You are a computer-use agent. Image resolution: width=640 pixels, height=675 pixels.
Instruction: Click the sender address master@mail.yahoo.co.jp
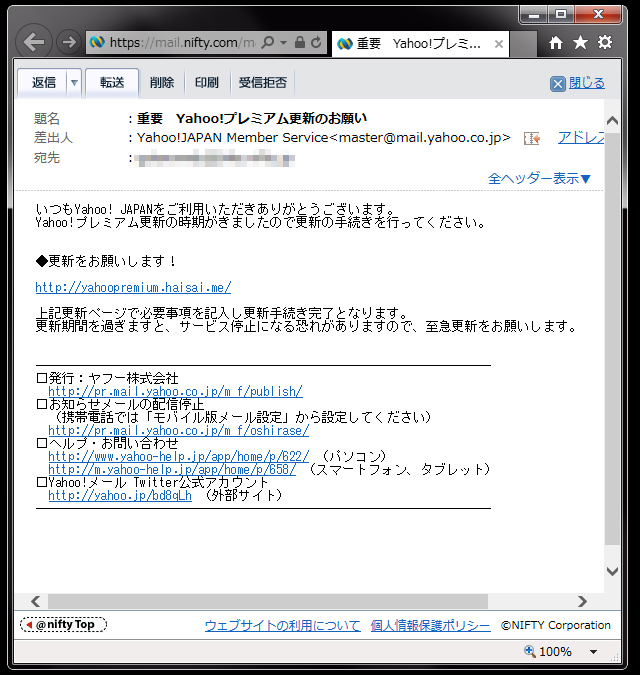point(420,138)
